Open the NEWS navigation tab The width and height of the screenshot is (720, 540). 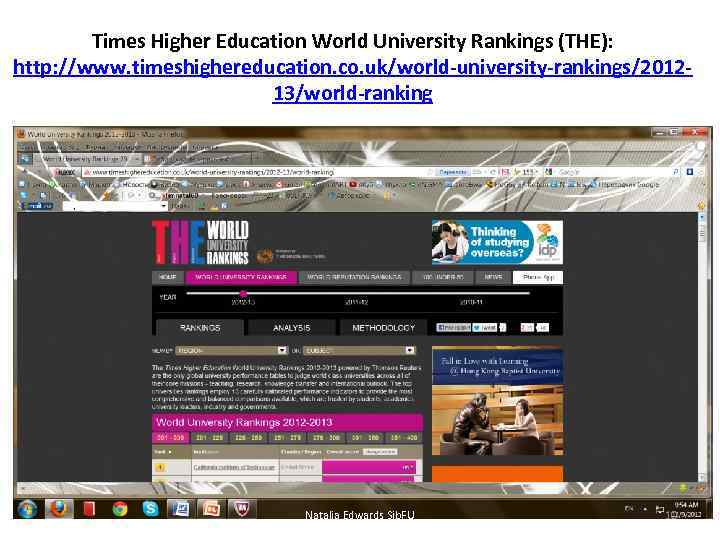tap(493, 277)
